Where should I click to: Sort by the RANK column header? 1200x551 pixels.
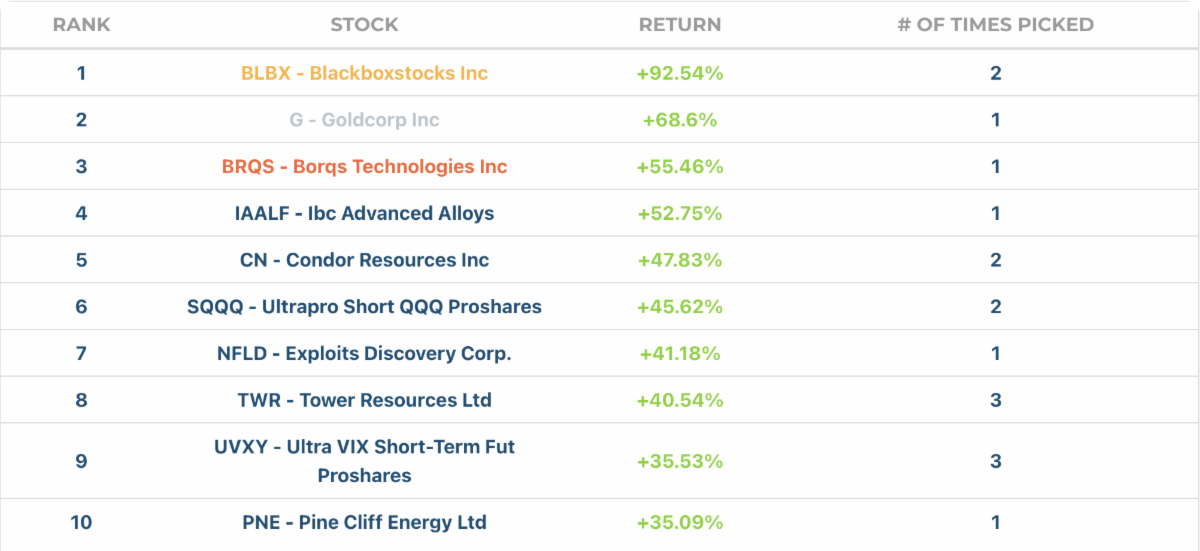pos(81,25)
